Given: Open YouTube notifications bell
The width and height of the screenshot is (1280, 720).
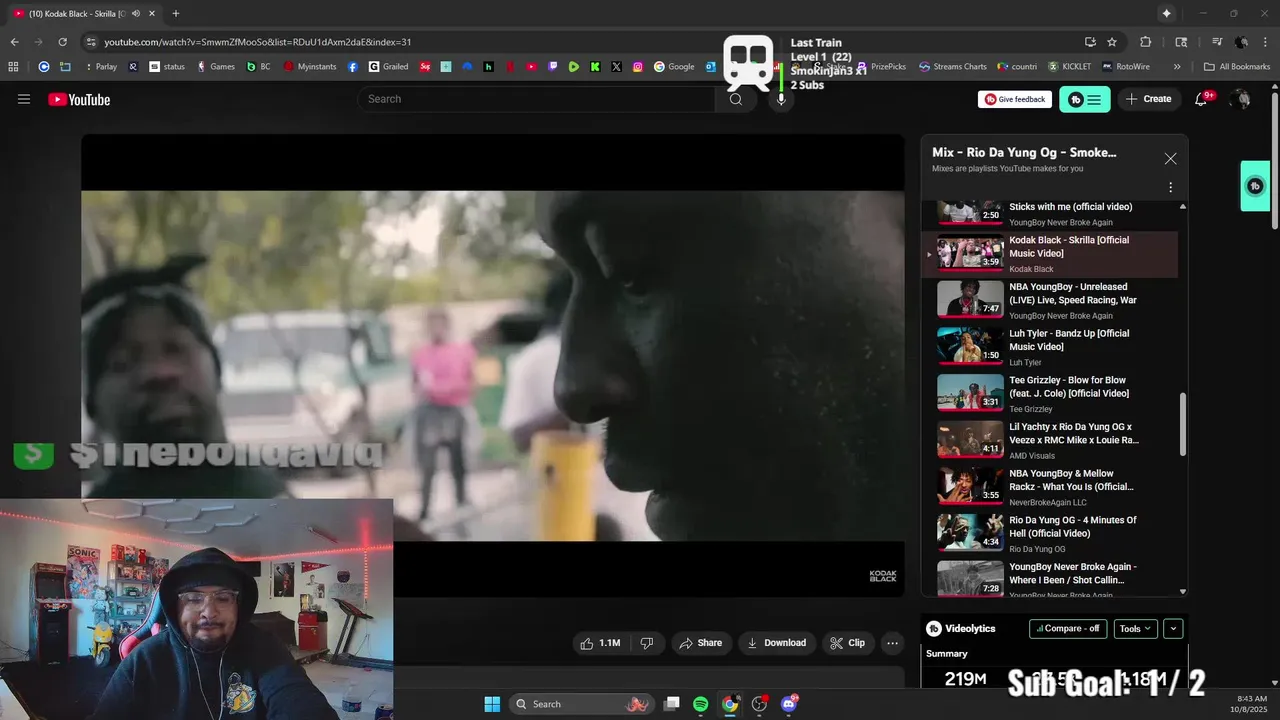Looking at the screenshot, I should (1202, 99).
